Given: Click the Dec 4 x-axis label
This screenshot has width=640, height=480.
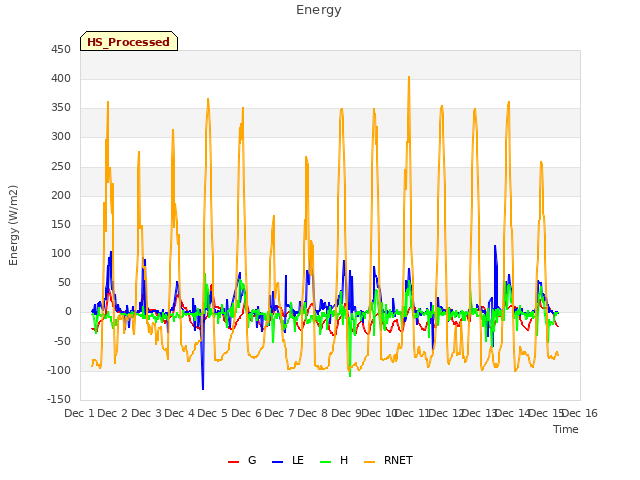Looking at the screenshot, I should point(180,413).
